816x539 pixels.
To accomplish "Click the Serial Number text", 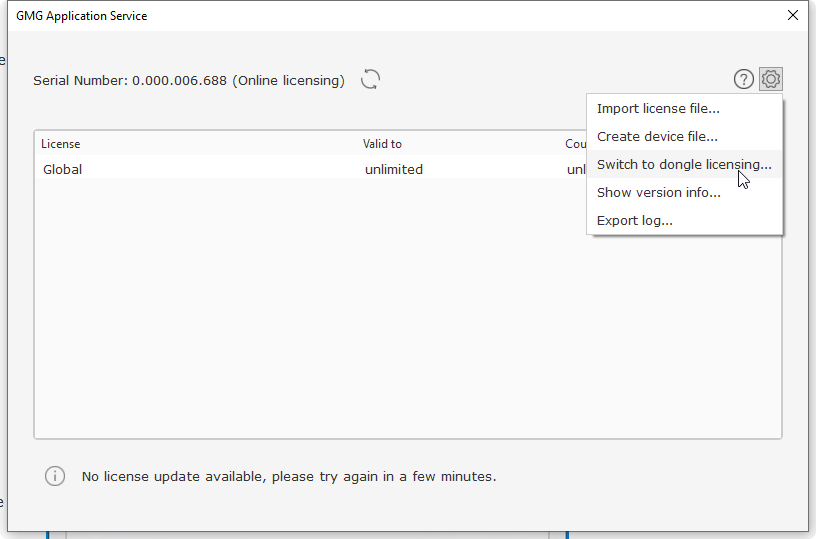I will point(189,81).
